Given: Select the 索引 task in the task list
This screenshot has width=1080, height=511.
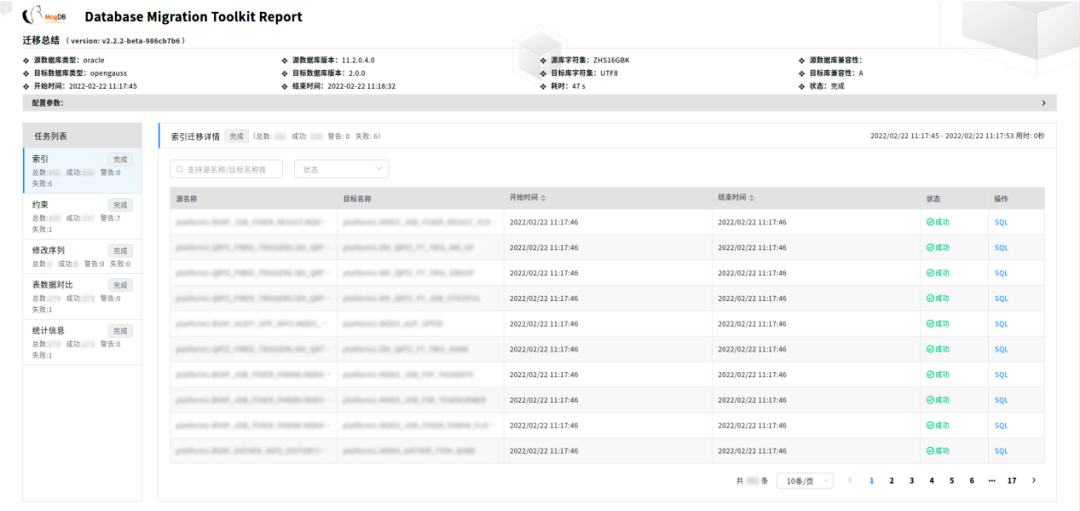Looking at the screenshot, I should click(x=82, y=171).
